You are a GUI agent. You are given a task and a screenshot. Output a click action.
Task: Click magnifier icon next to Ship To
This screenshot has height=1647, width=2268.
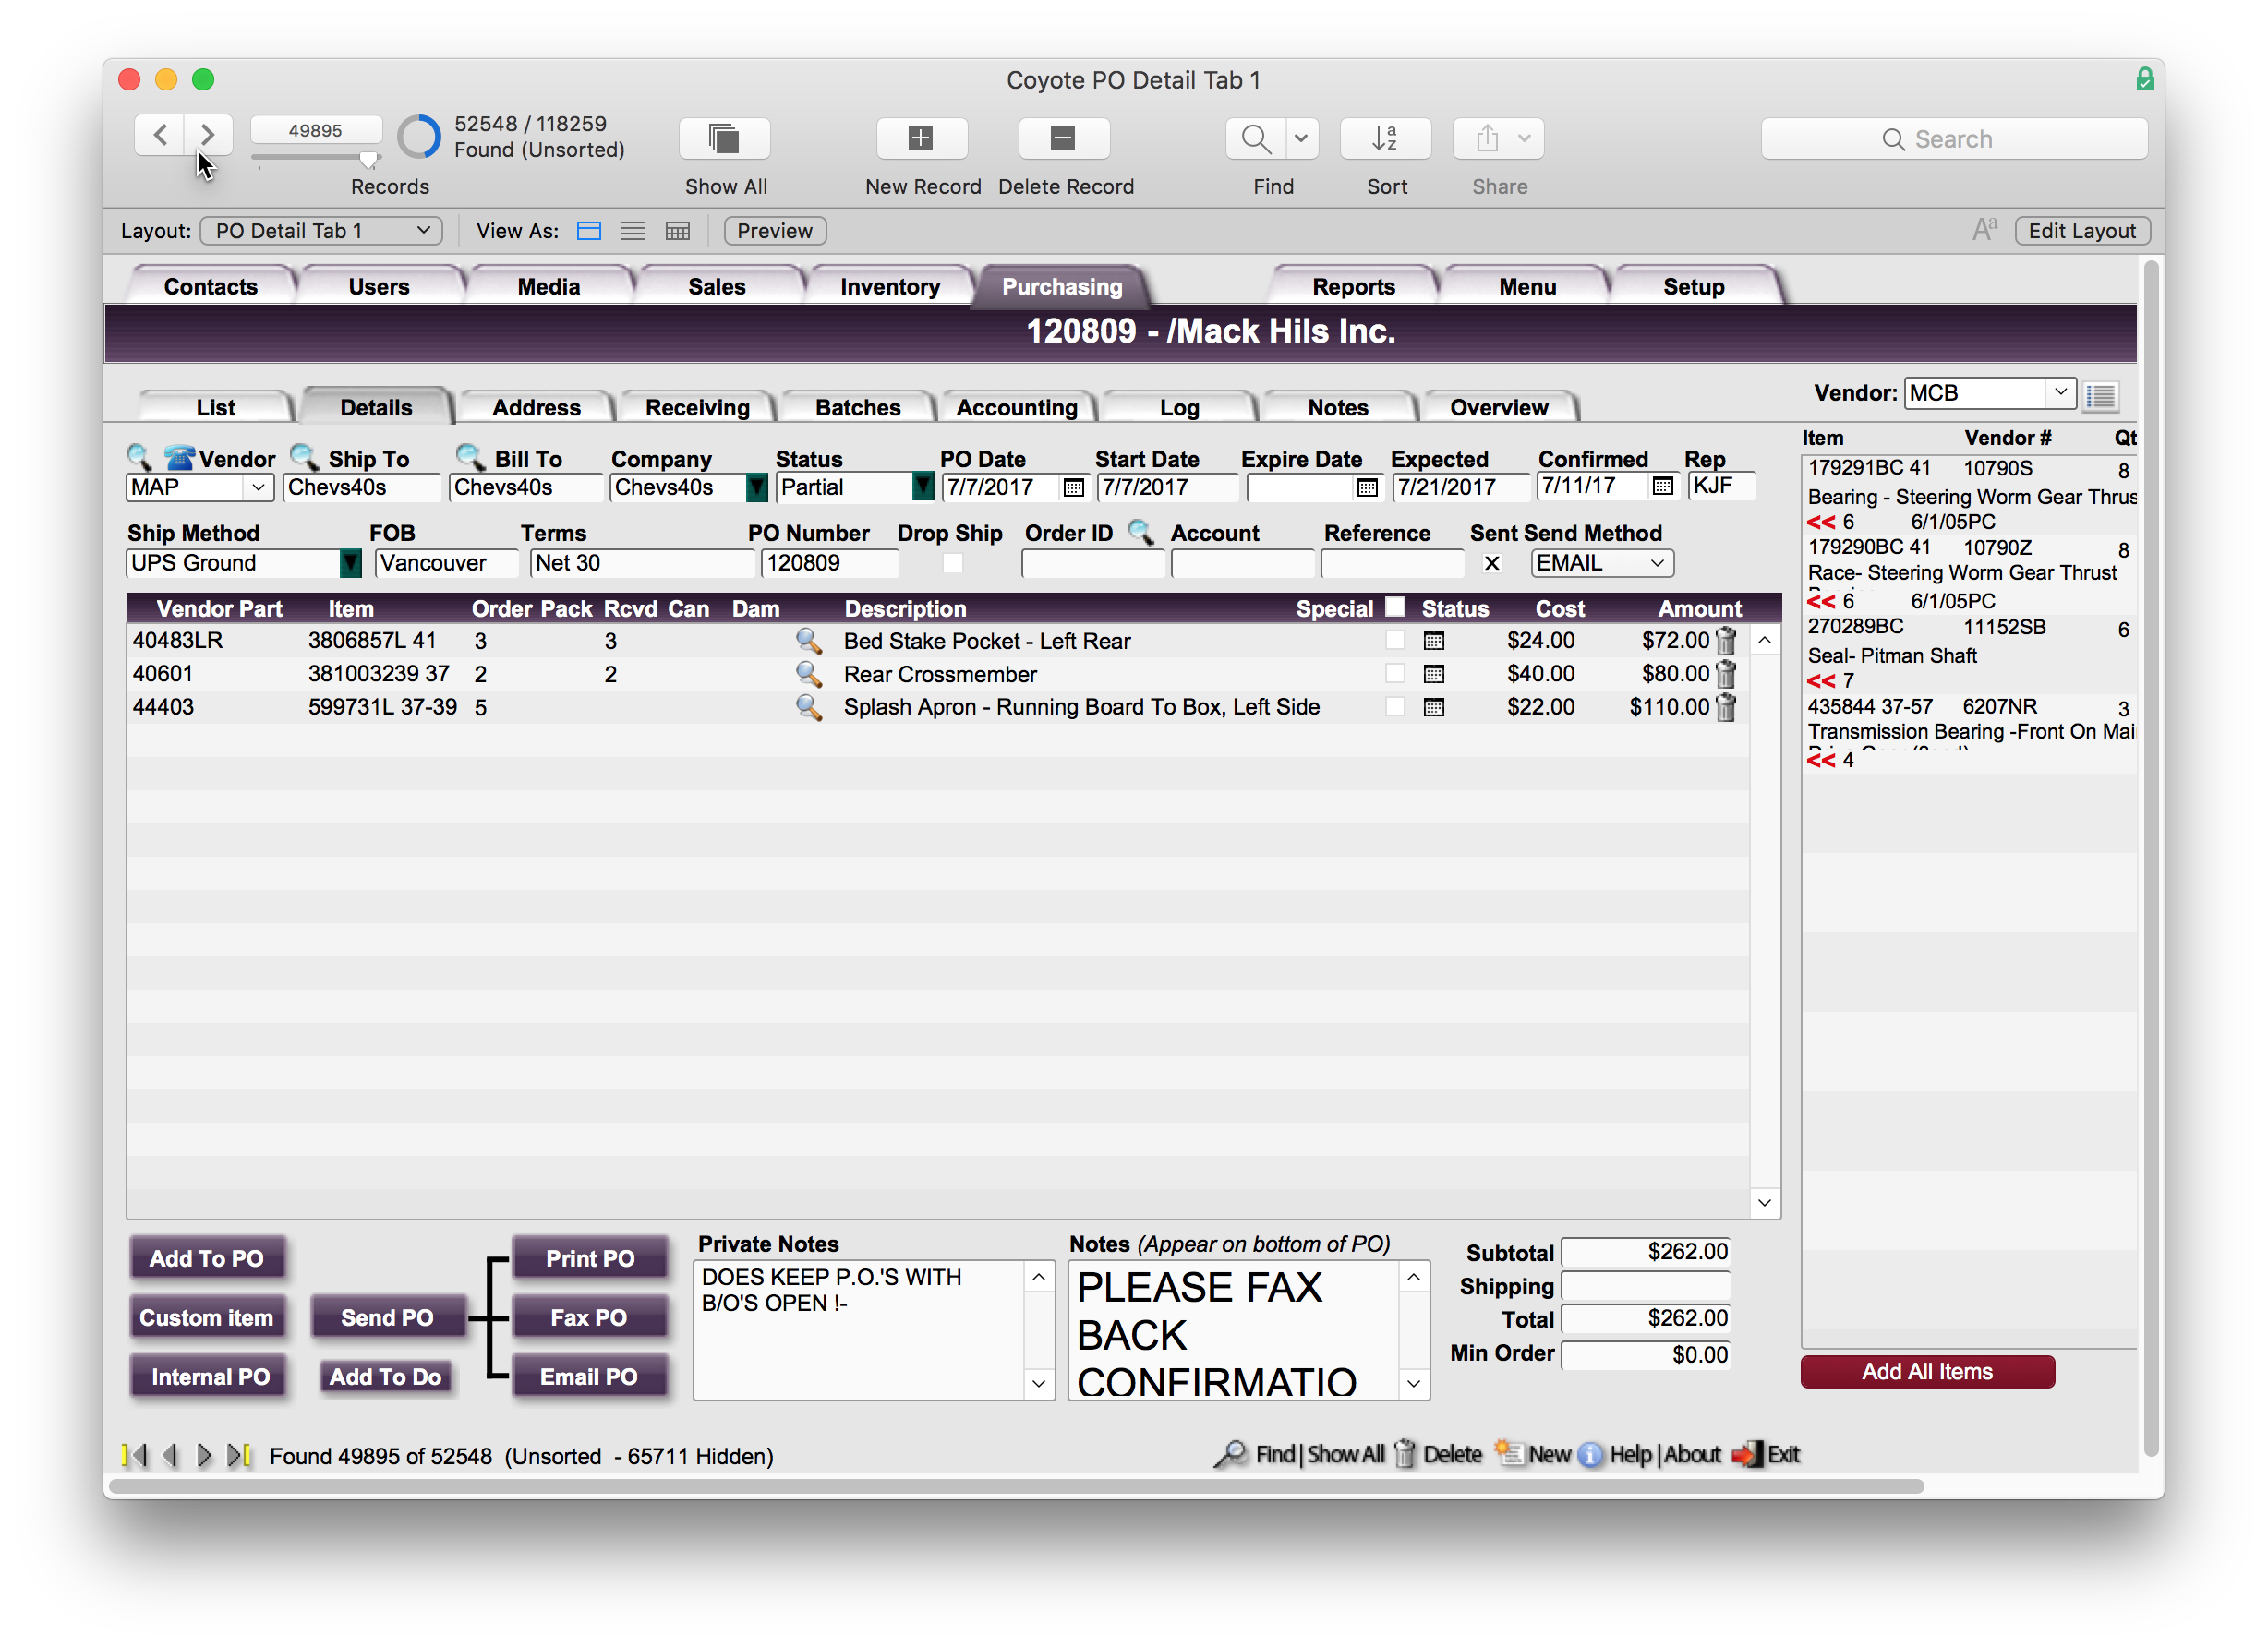coord(304,457)
